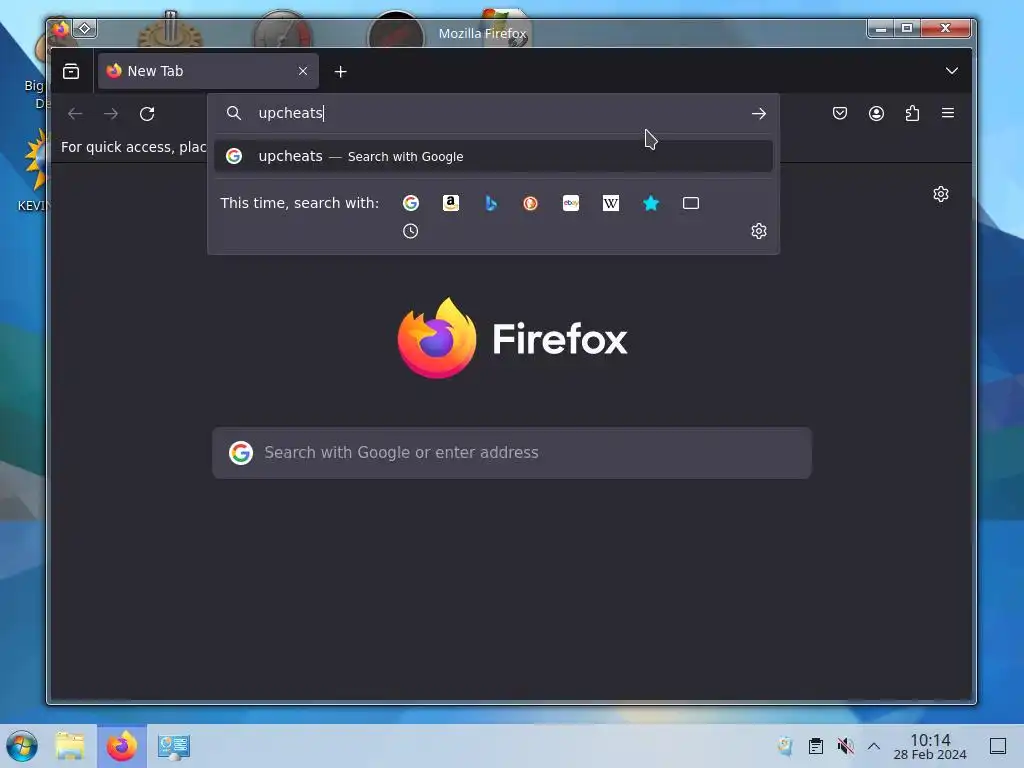Search bookmarks using the star icon
Viewport: 1024px width, 768px height.
tap(651, 203)
